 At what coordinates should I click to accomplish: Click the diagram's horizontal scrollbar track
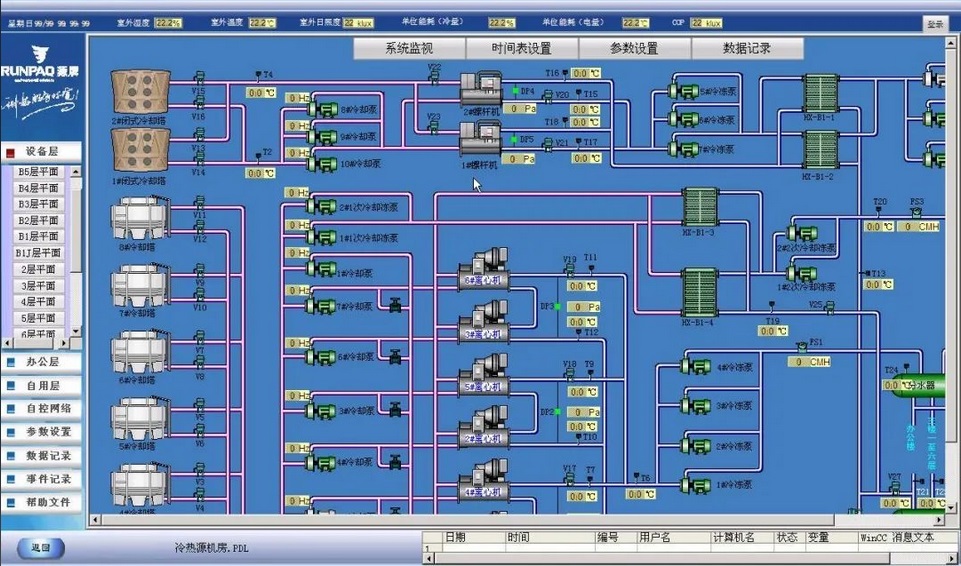click(500, 520)
